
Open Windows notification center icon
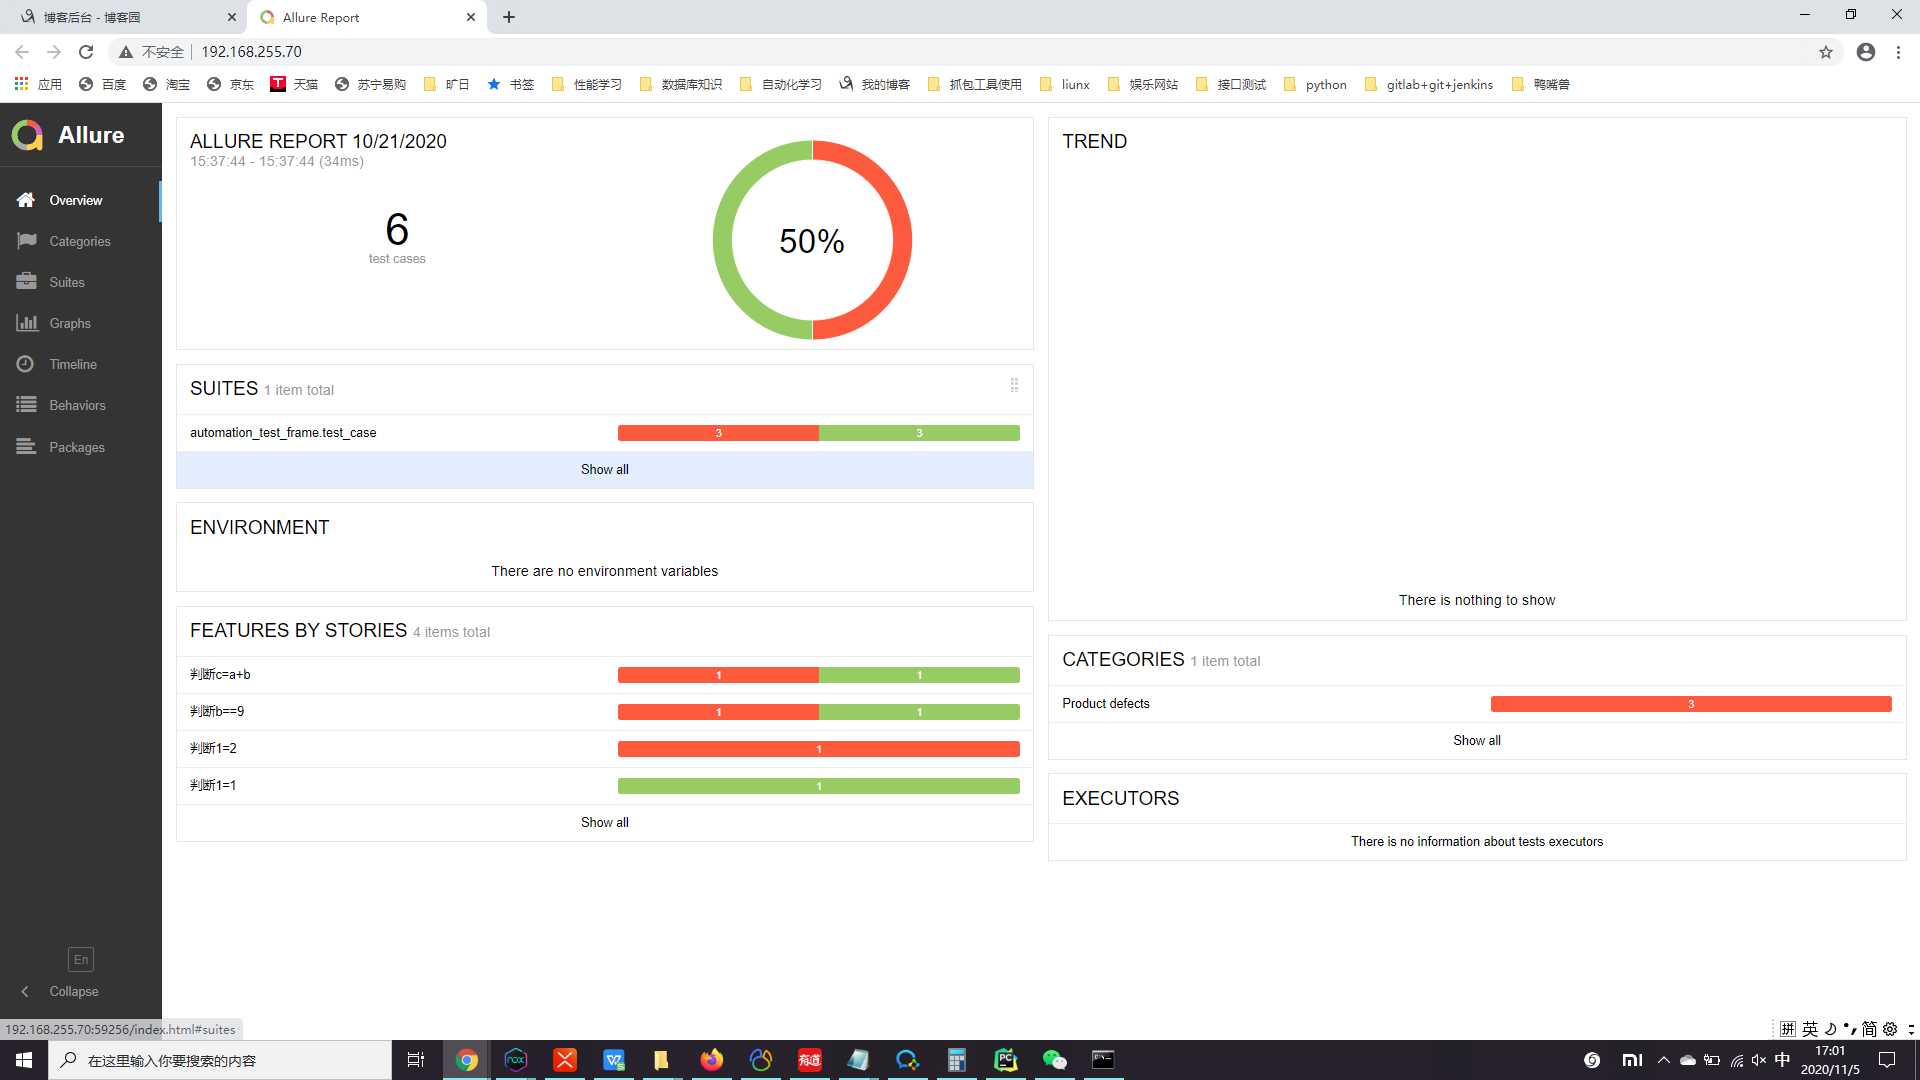coord(1887,1060)
